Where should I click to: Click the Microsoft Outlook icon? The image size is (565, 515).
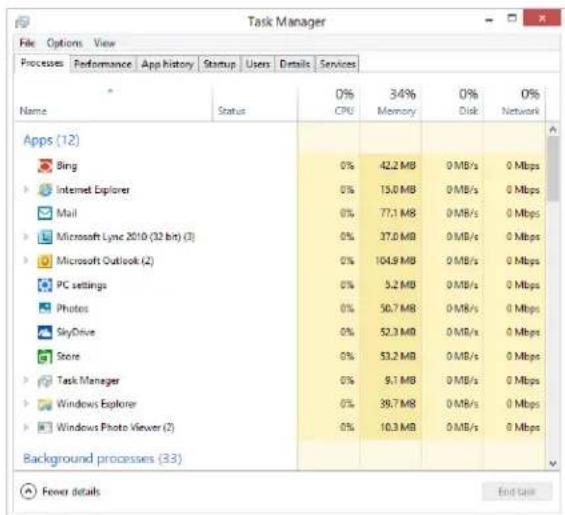point(45,261)
